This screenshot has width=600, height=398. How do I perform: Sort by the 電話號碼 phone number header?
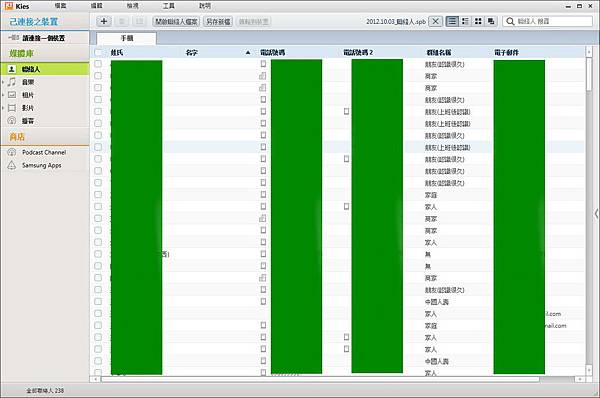click(272, 52)
